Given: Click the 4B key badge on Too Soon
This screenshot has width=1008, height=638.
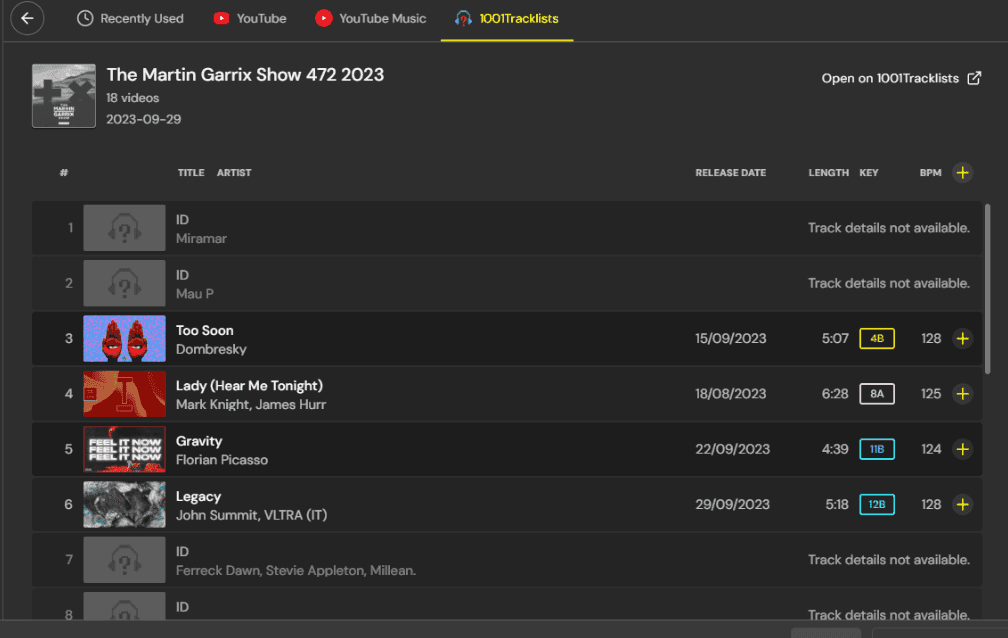Looking at the screenshot, I should point(876,338).
